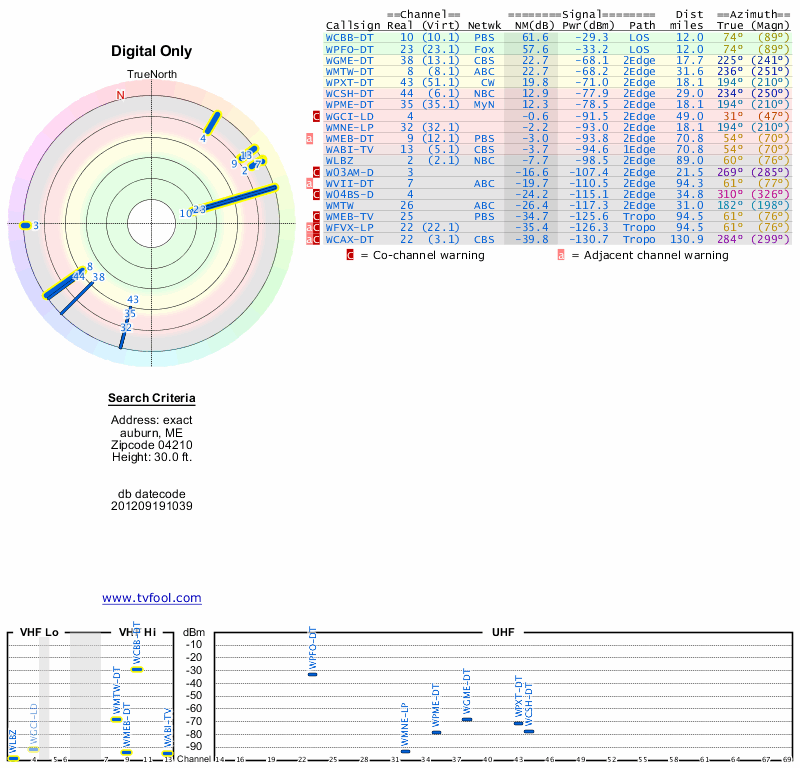Click the red N north label on radar
800x768 pixels.
click(x=120, y=96)
